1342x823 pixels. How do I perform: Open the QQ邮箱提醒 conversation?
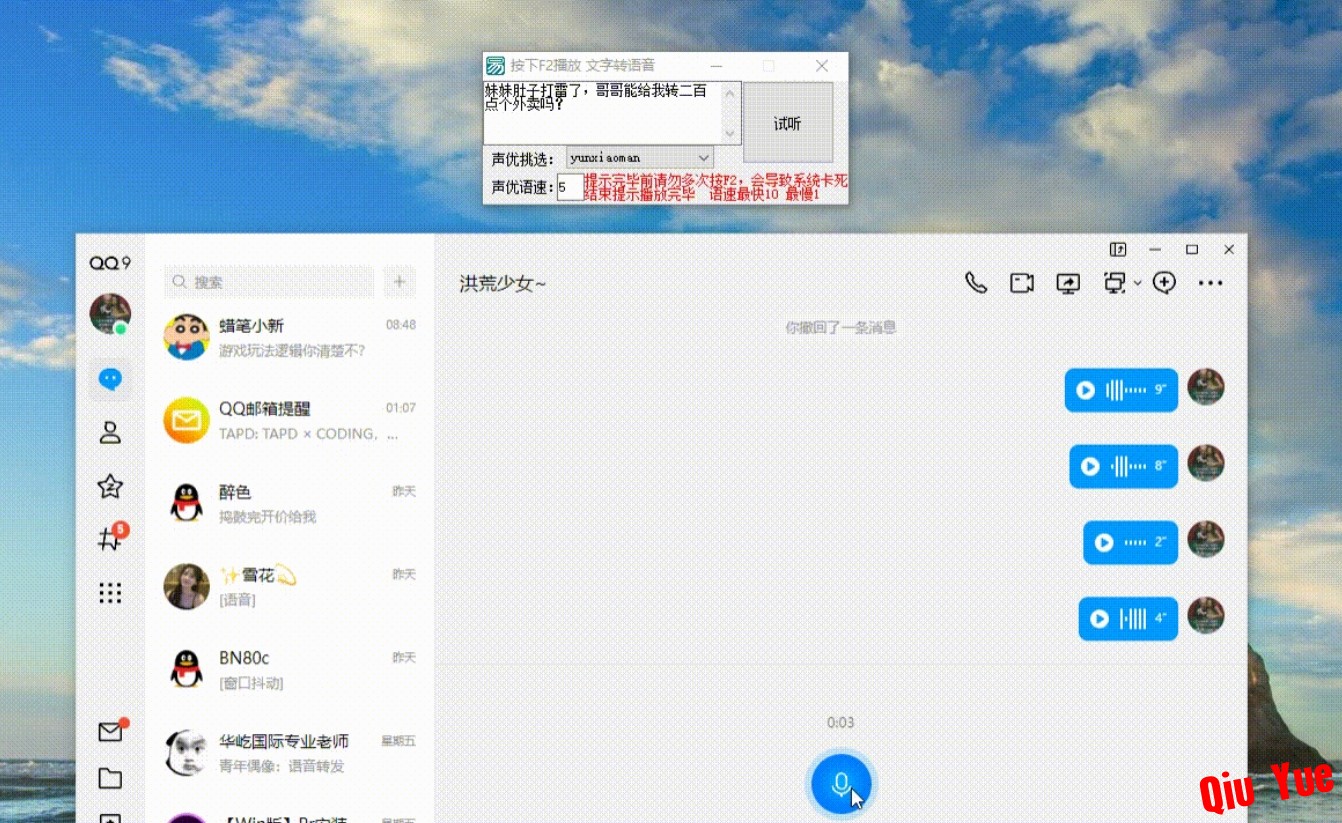tap(290, 421)
